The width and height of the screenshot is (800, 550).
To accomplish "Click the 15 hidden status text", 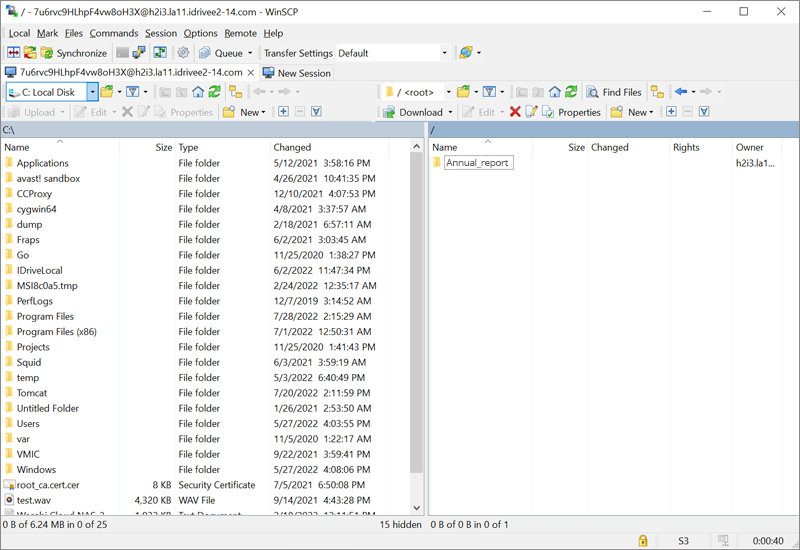I will point(401,524).
